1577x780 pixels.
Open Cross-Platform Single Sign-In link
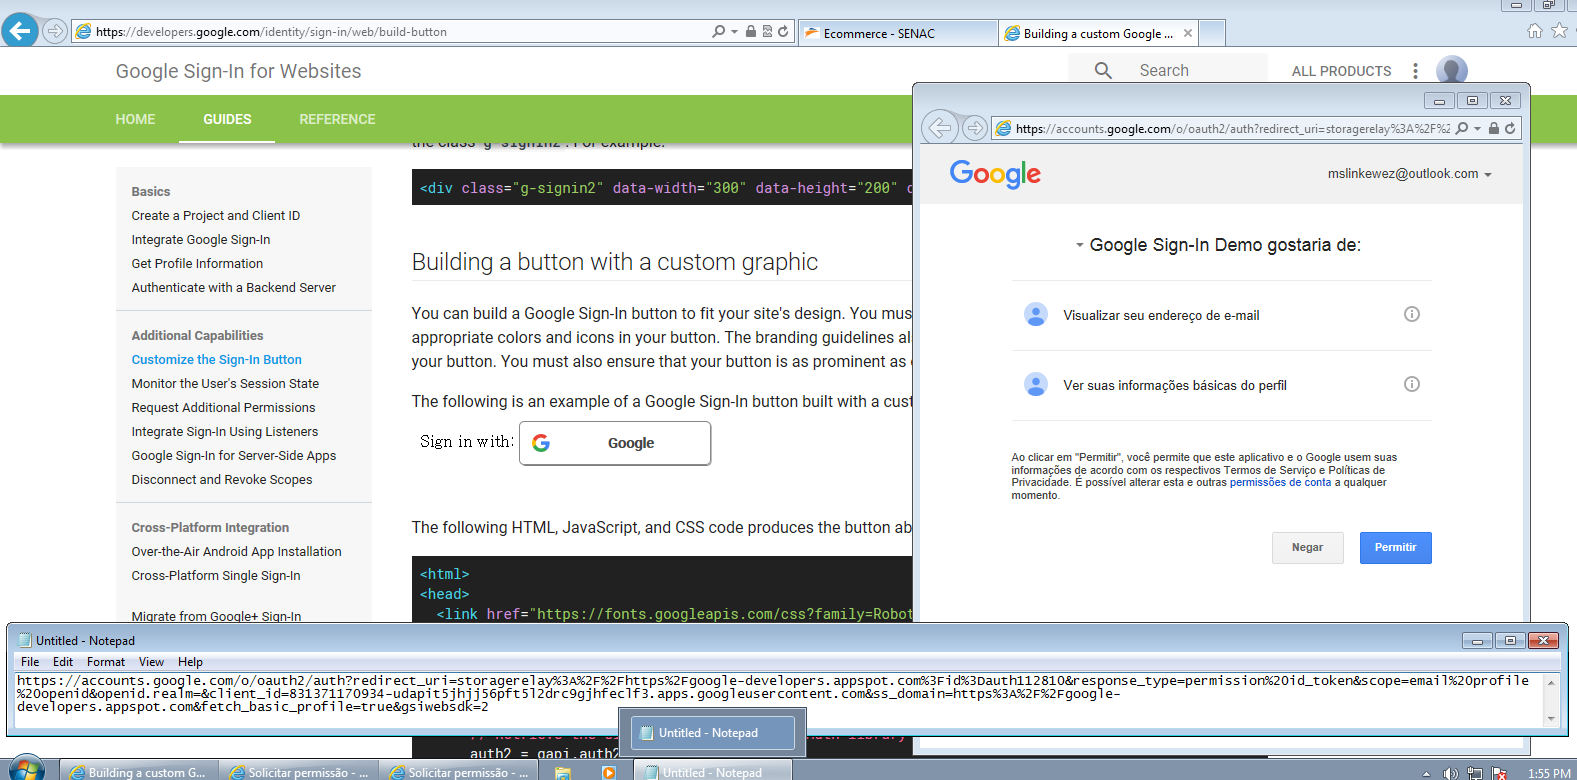pyautogui.click(x=215, y=575)
